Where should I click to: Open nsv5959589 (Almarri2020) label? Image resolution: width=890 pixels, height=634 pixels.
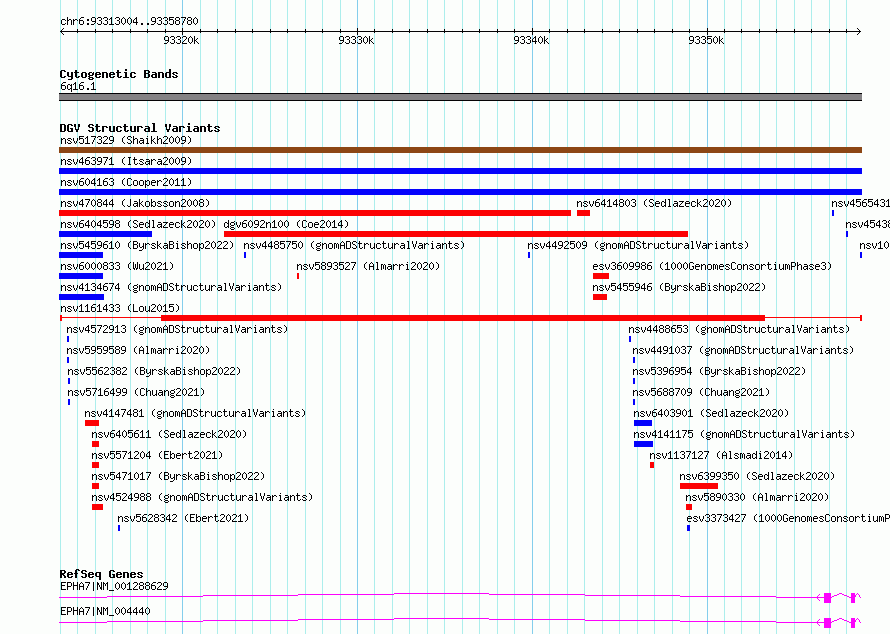pyautogui.click(x=138, y=350)
